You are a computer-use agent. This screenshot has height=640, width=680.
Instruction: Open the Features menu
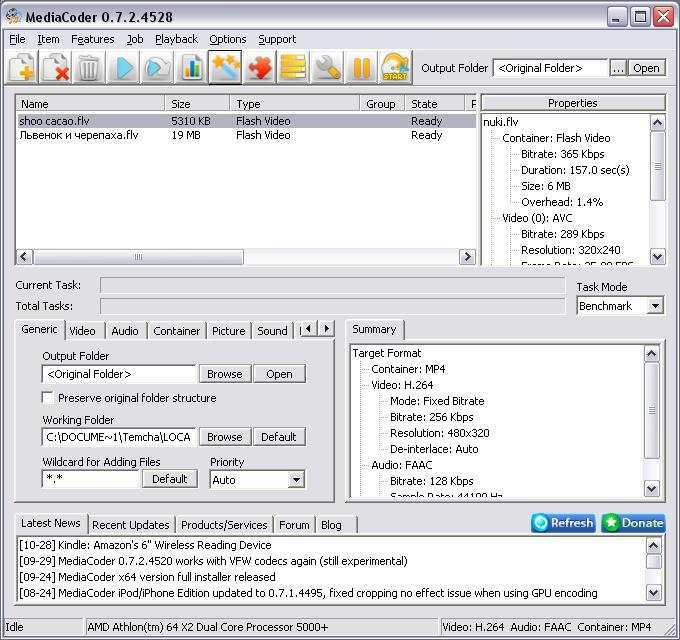[x=93, y=39]
